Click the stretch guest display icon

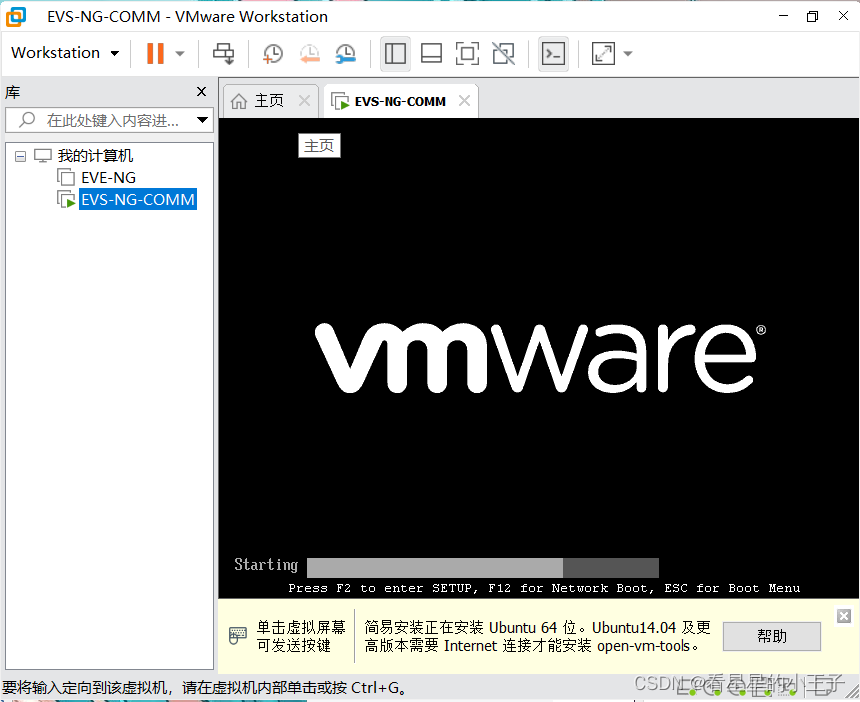[603, 53]
